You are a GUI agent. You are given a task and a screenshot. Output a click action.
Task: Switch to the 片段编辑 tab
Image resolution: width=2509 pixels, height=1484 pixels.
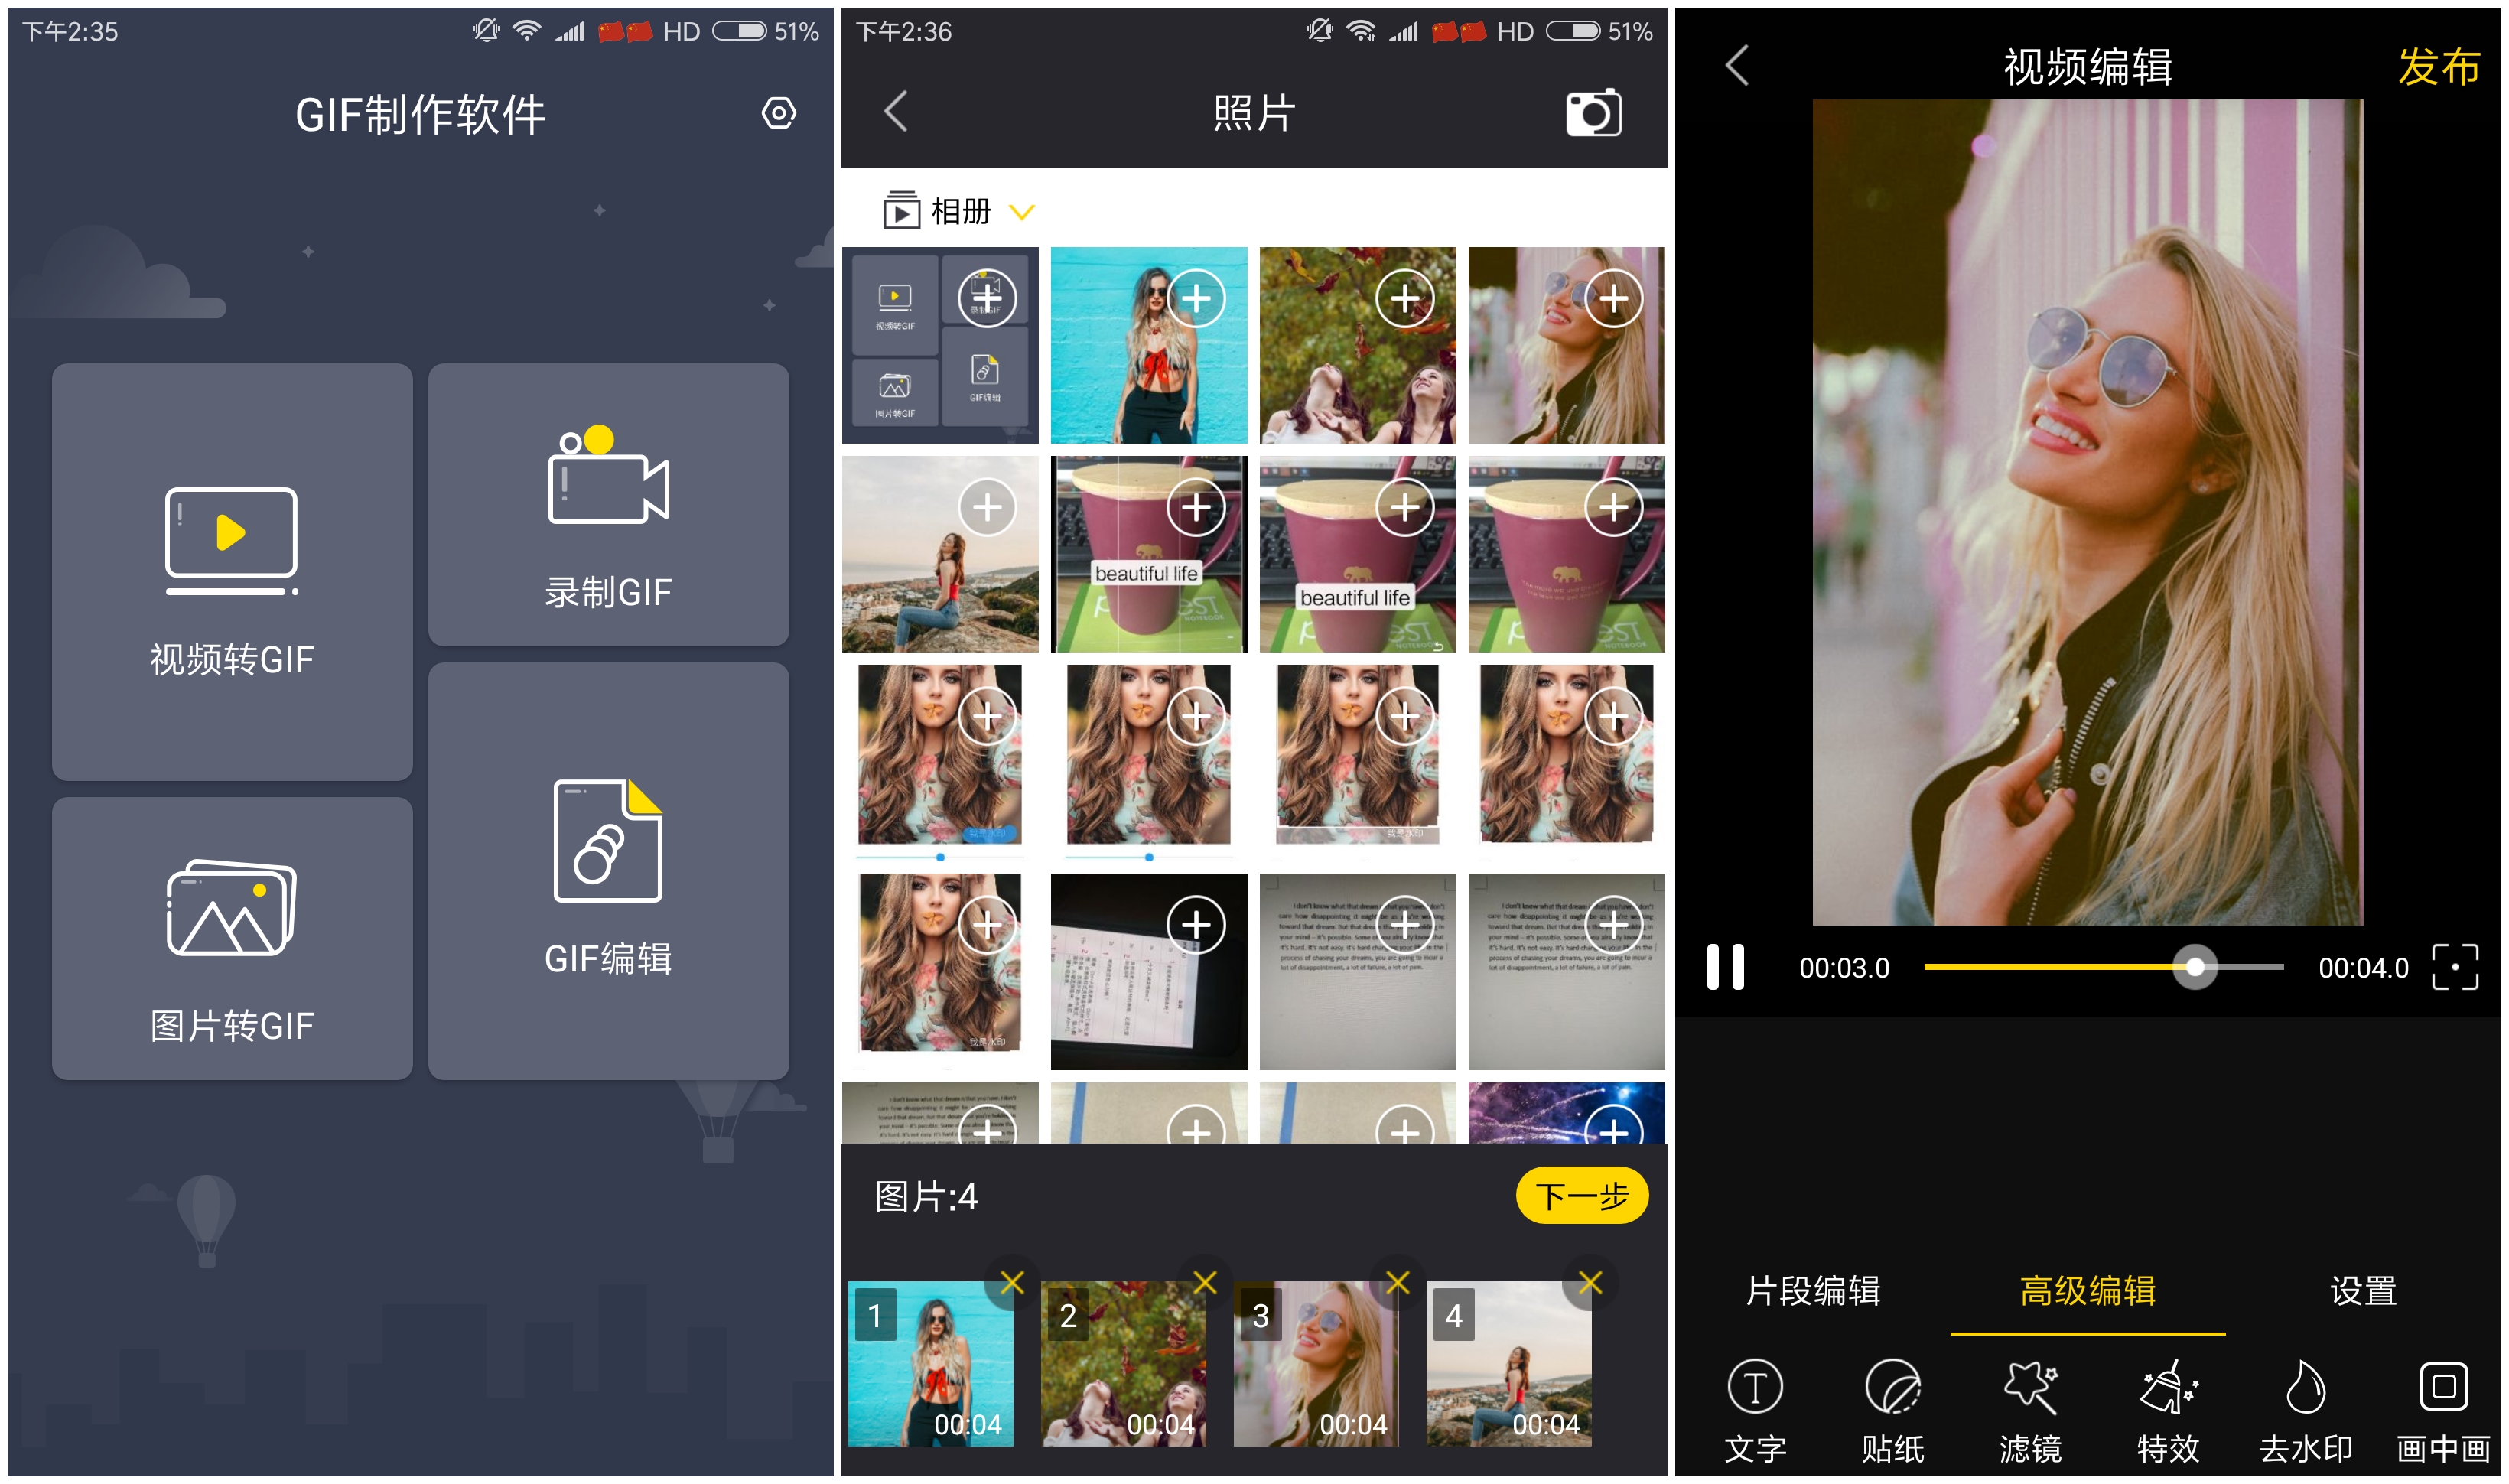[1812, 1291]
